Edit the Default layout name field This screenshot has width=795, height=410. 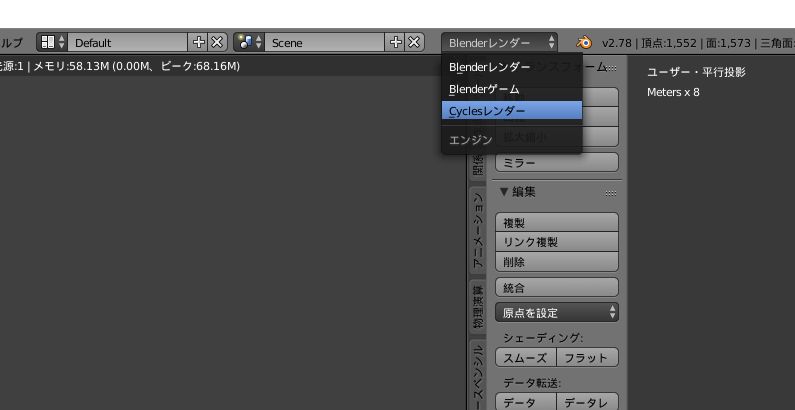tap(128, 43)
